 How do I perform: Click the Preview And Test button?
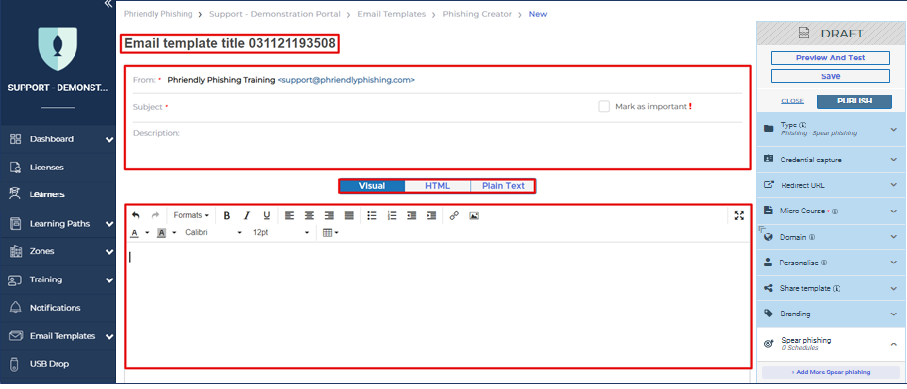pos(830,58)
